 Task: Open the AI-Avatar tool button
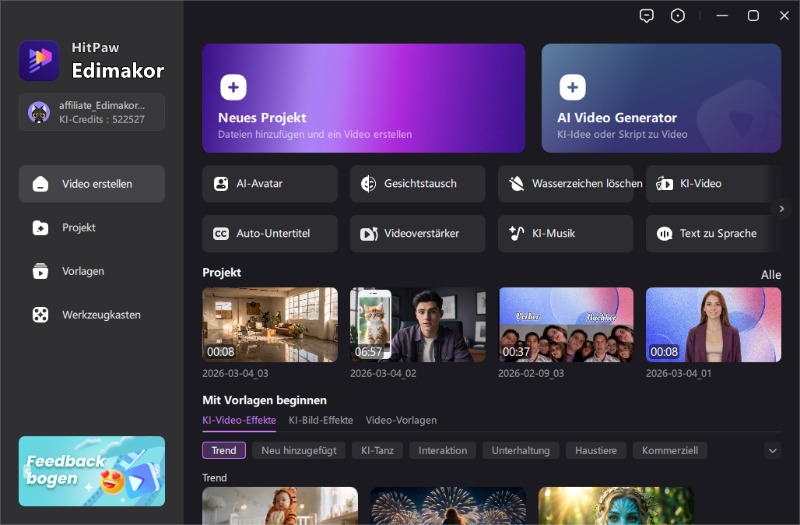(x=270, y=184)
